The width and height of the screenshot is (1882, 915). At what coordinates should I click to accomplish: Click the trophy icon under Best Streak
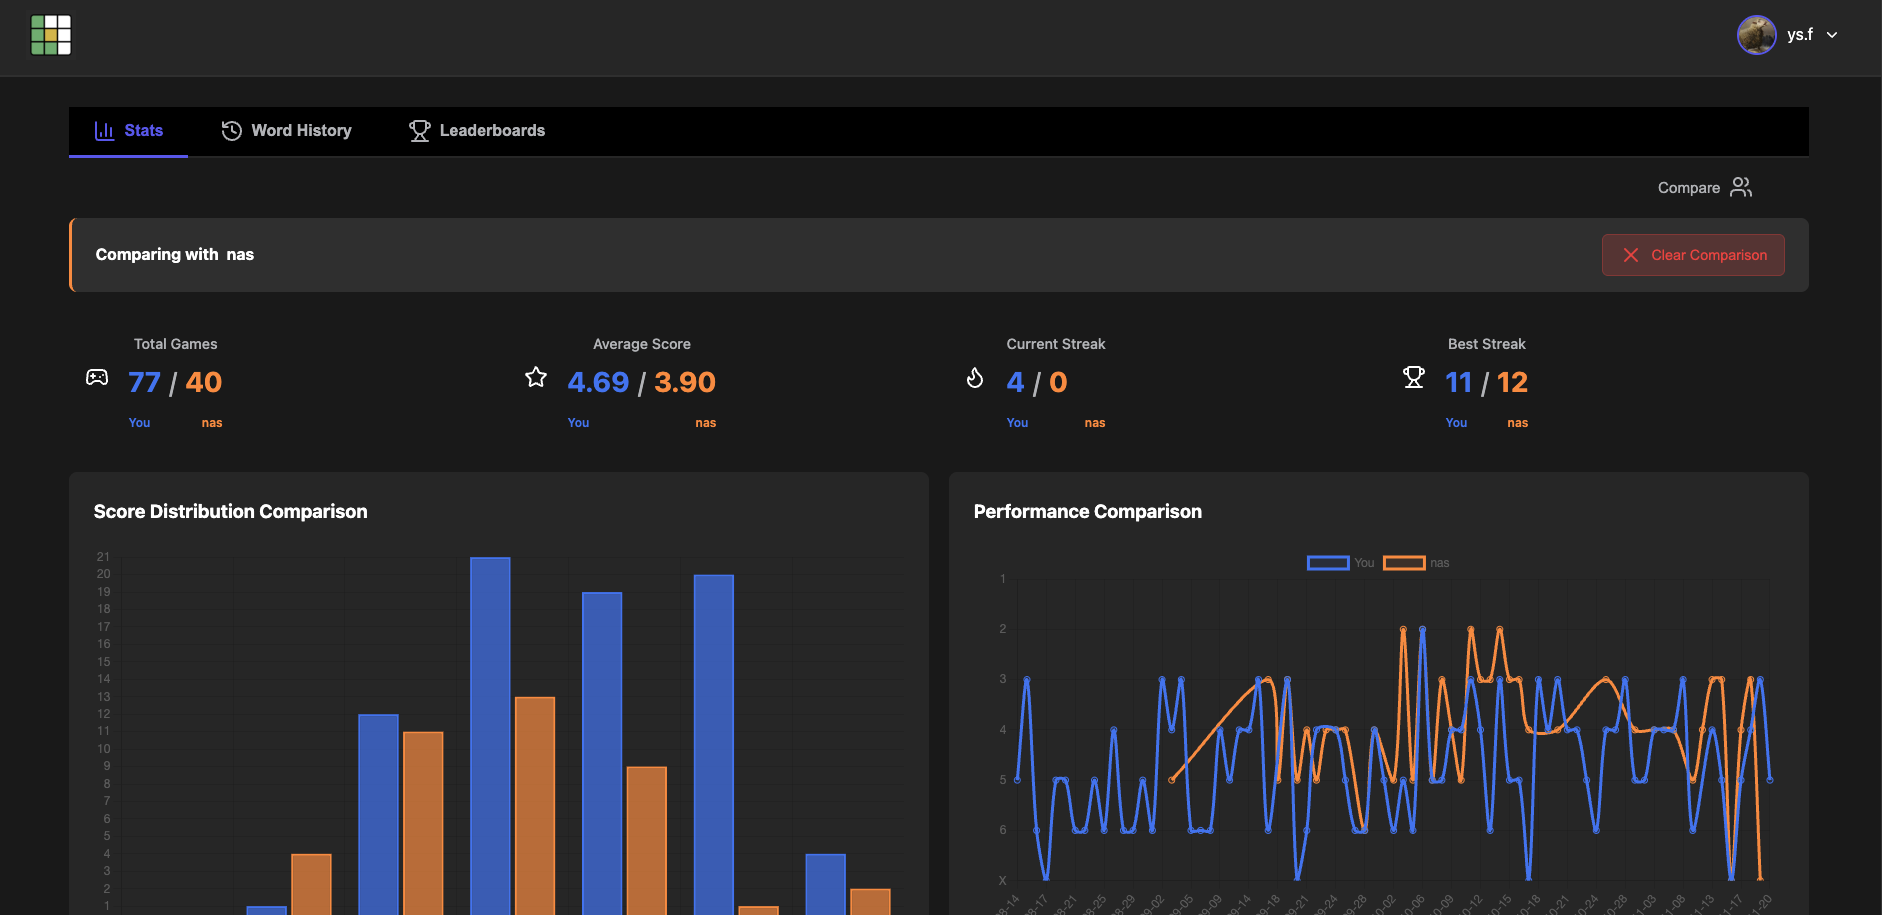pos(1415,377)
